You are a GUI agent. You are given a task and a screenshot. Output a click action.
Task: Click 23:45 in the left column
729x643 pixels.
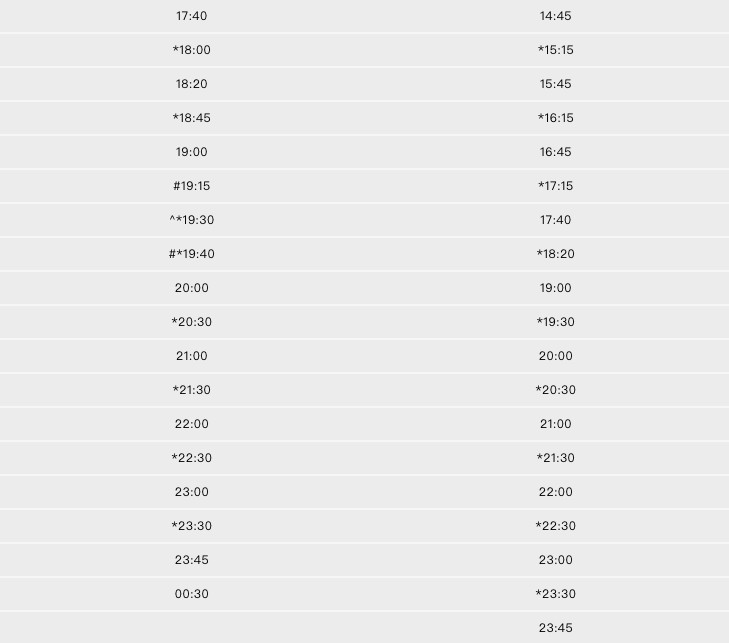coord(192,560)
